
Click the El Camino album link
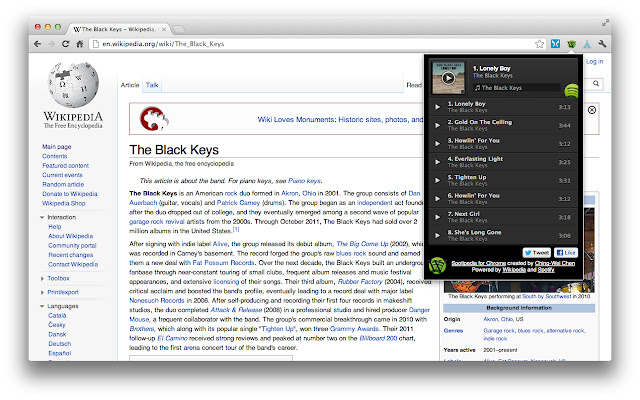coord(172,338)
